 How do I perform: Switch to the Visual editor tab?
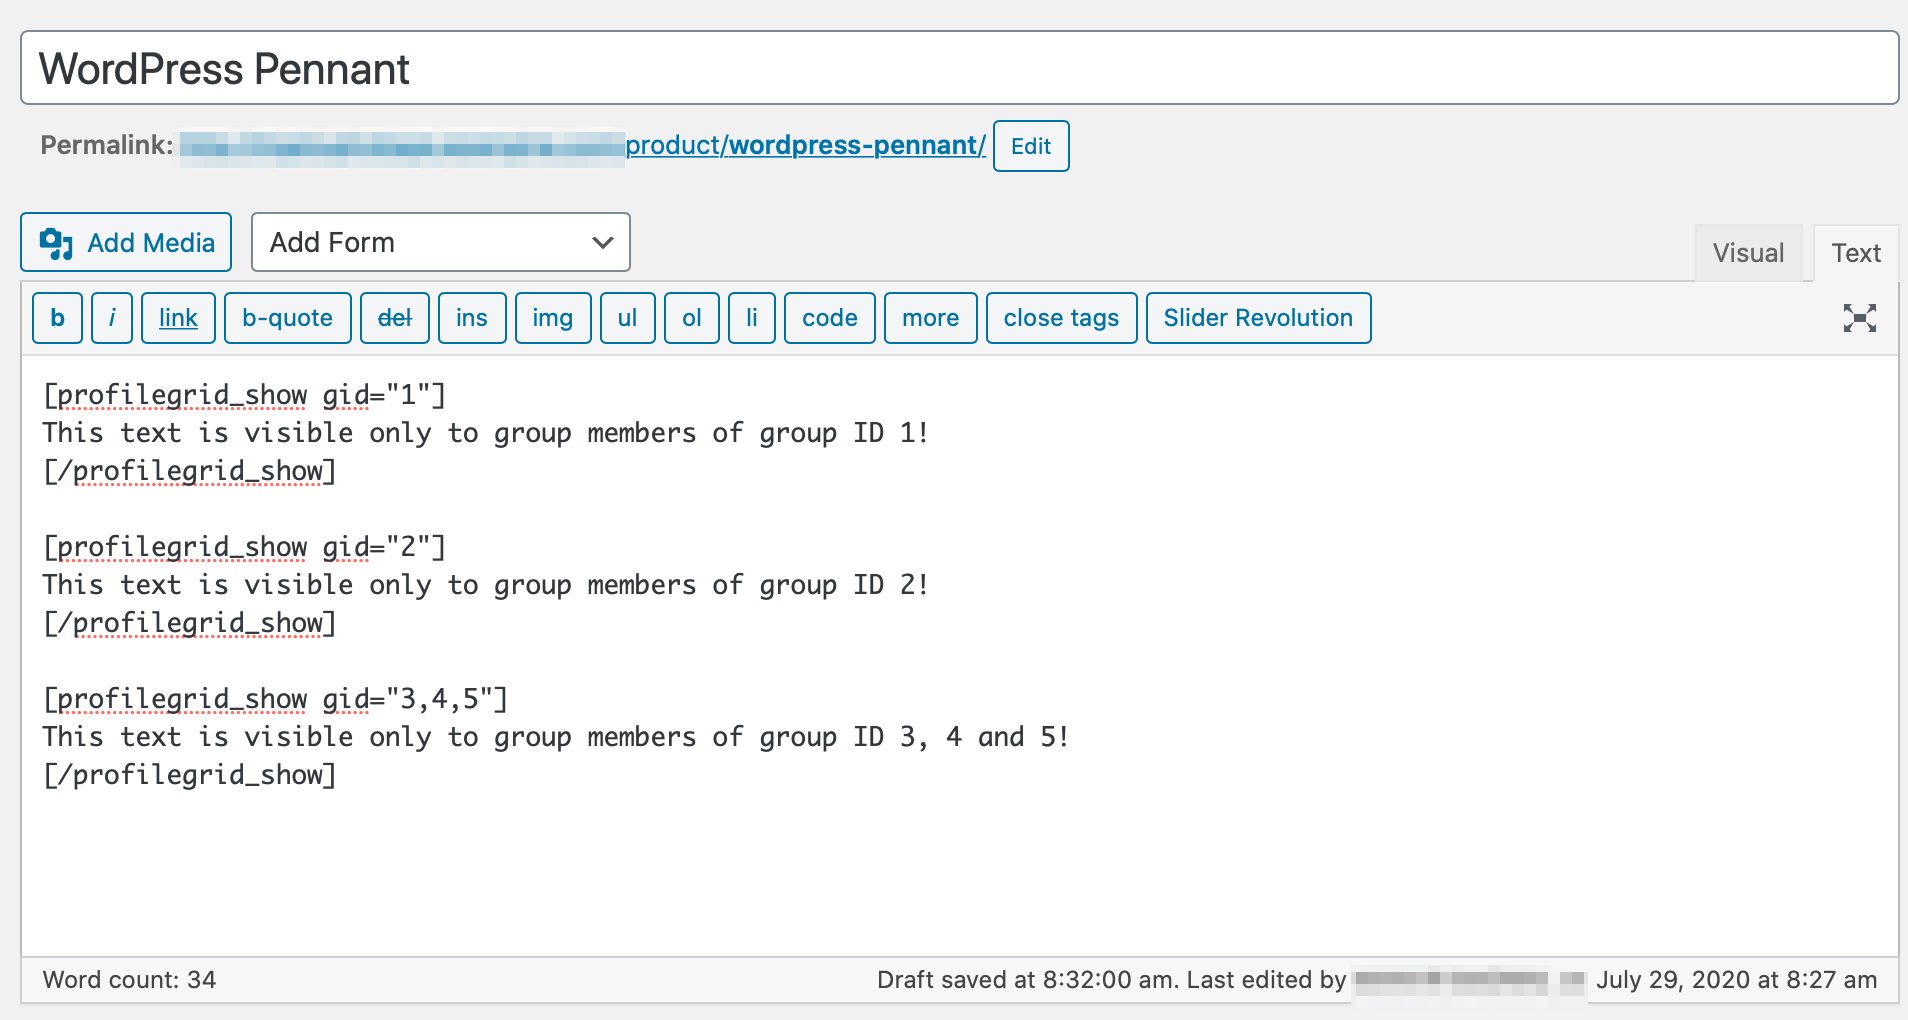(1747, 252)
